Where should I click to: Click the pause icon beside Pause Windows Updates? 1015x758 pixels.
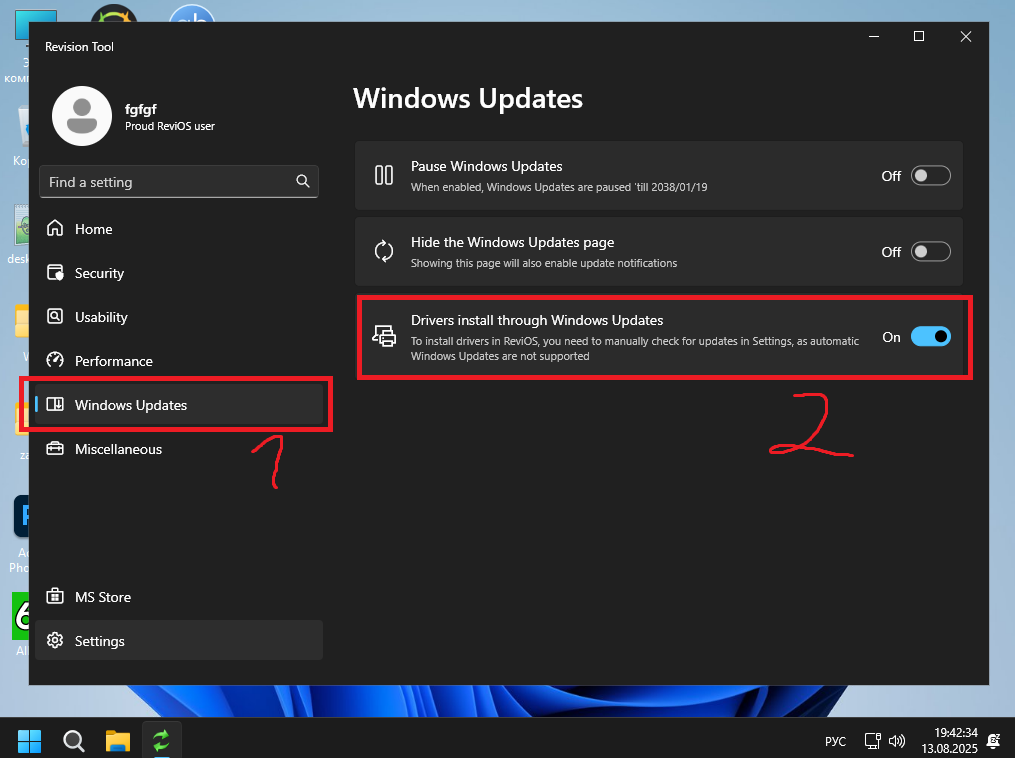point(384,175)
